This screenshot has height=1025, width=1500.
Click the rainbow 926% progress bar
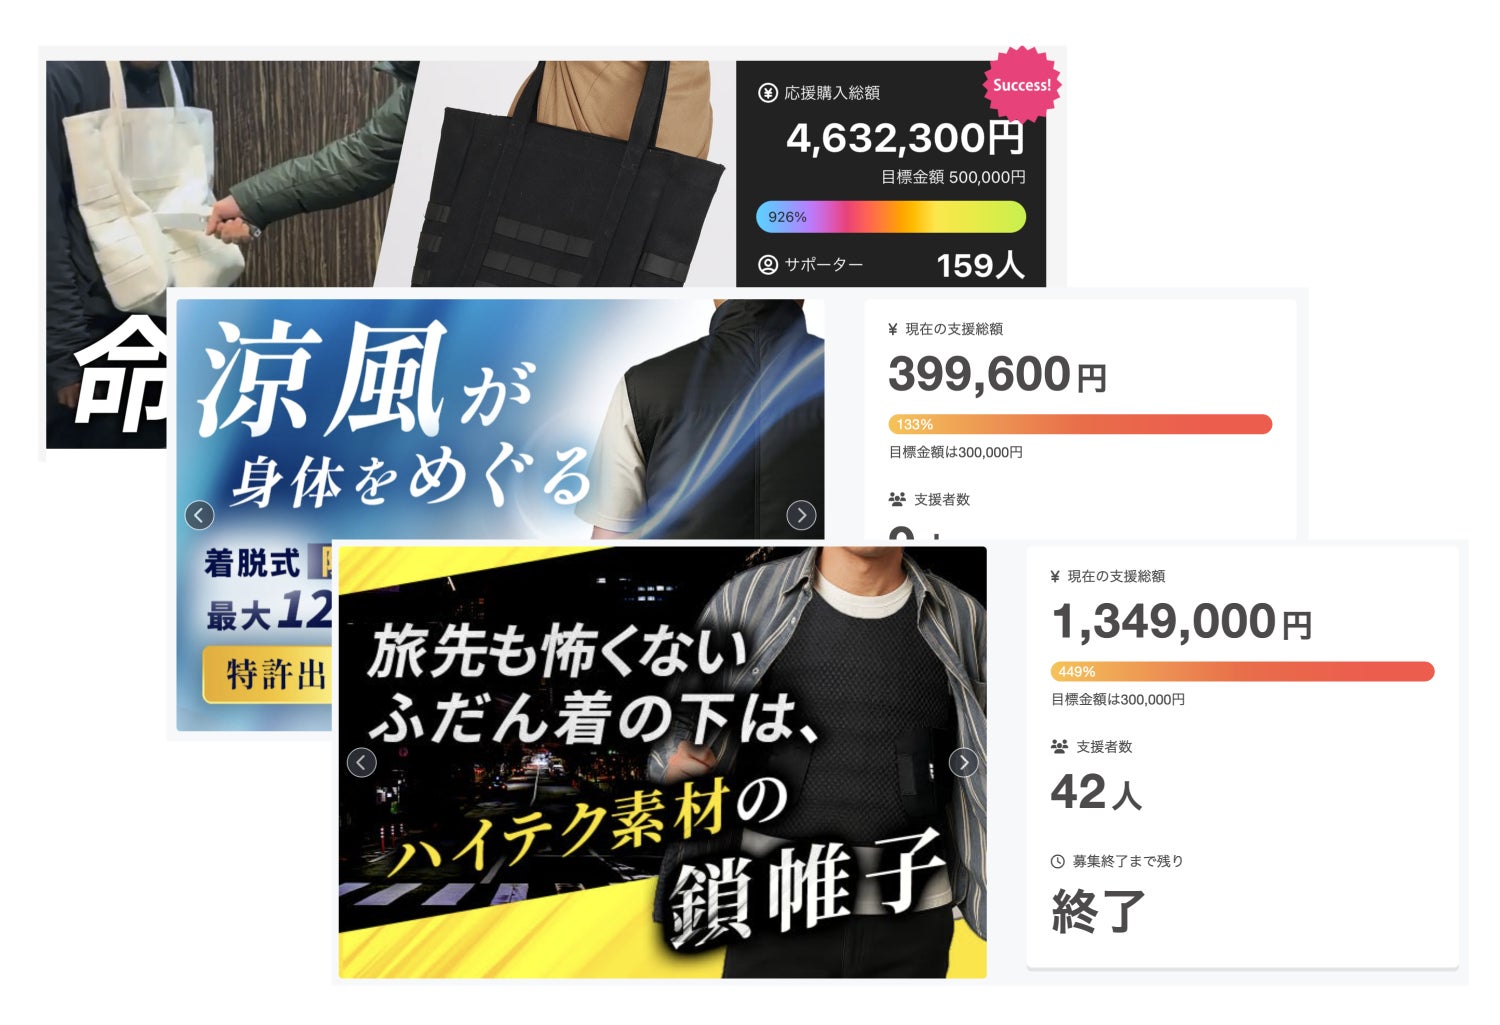tap(890, 217)
